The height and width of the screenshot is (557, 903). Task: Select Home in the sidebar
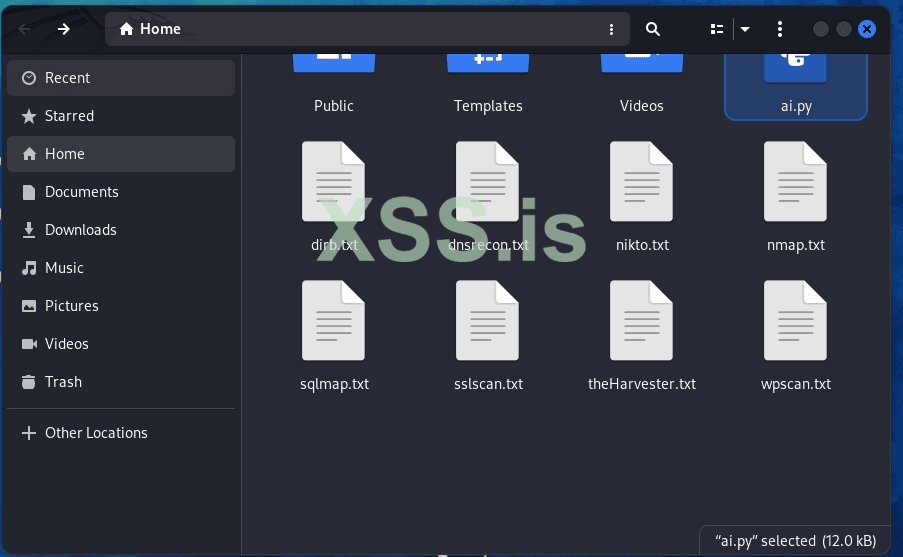[x=121, y=154]
